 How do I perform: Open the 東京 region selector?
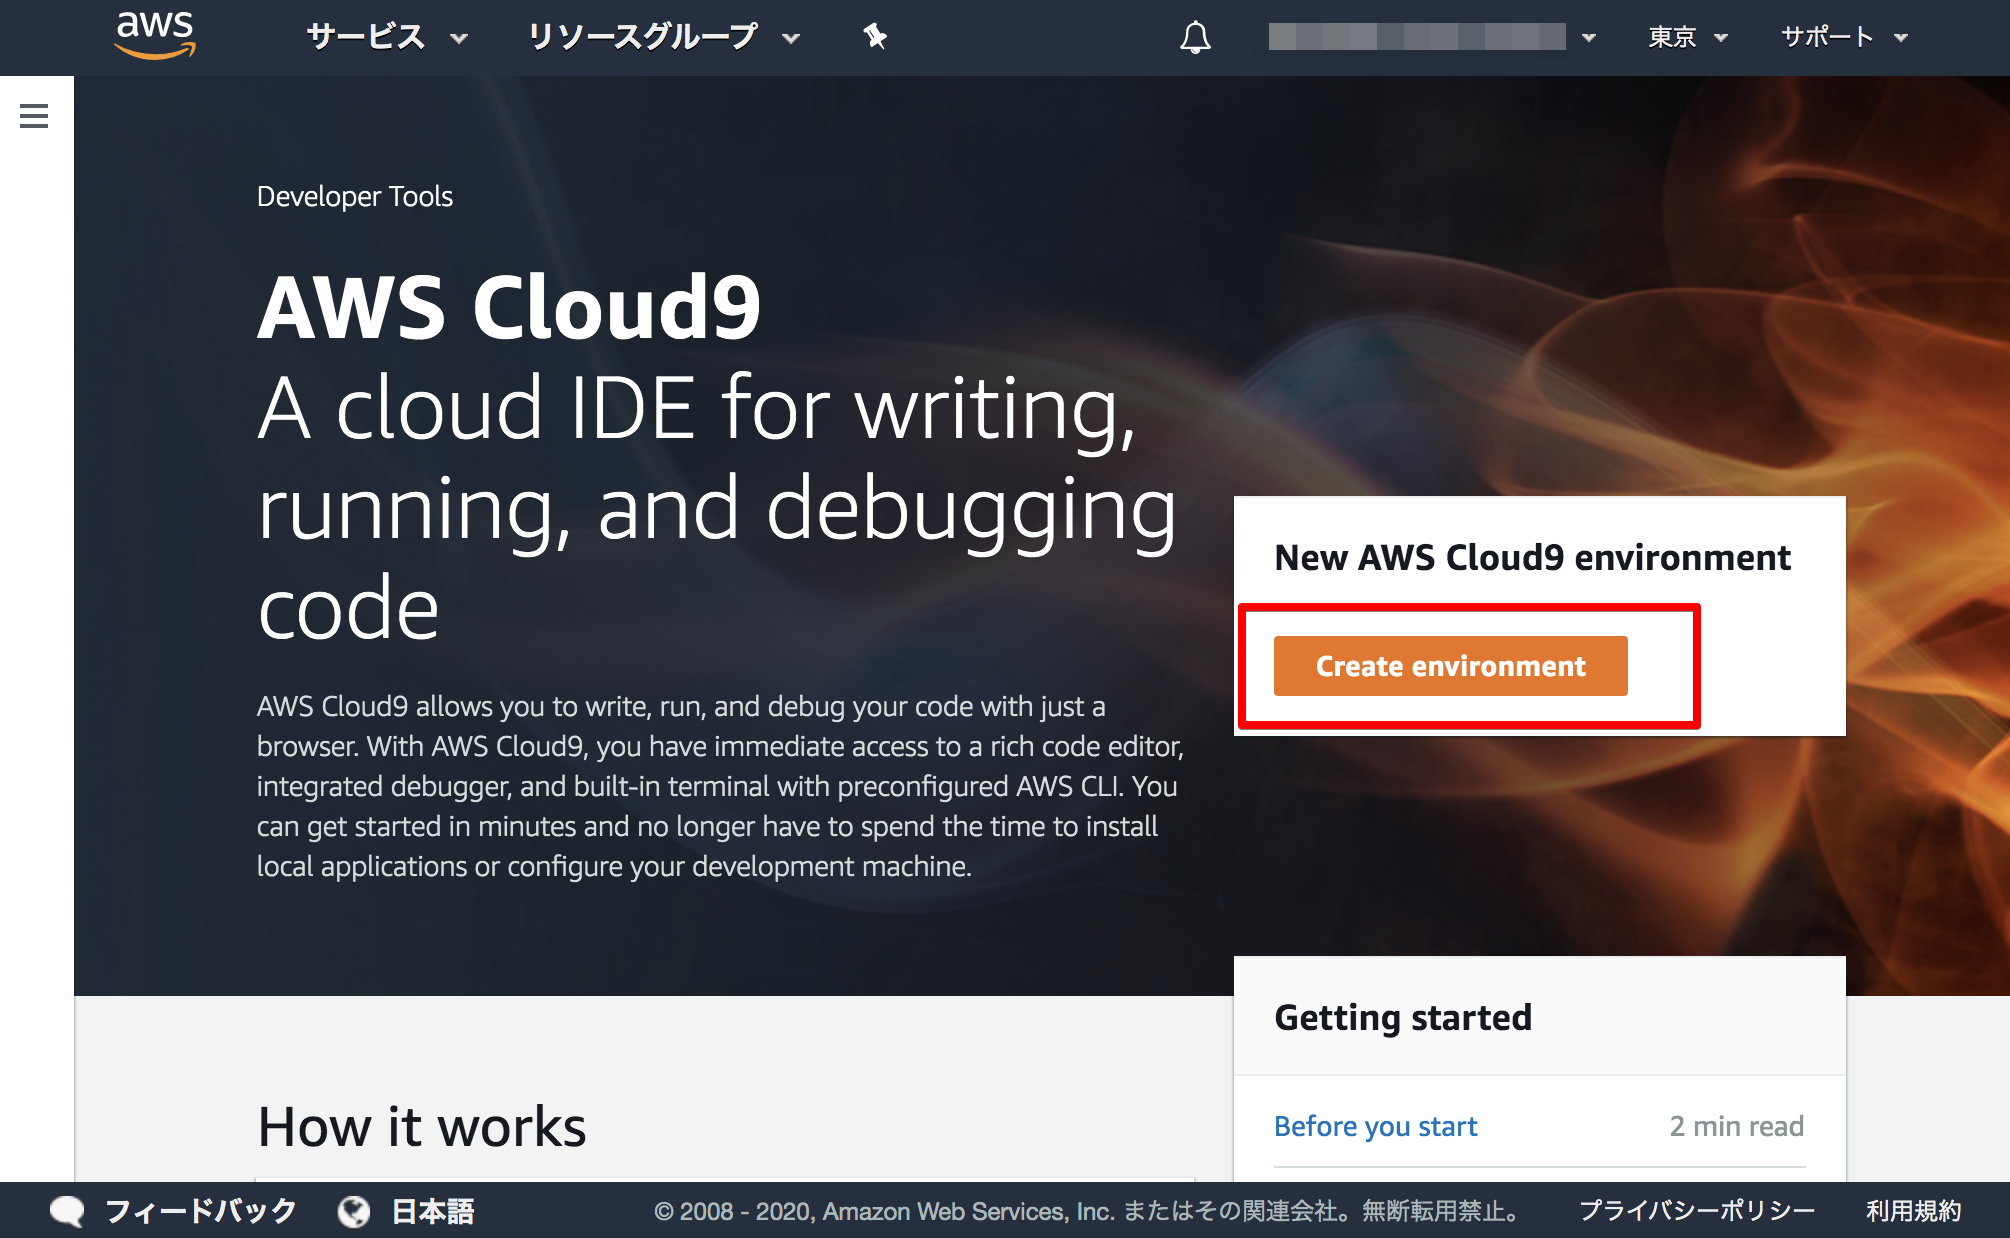tap(1687, 37)
